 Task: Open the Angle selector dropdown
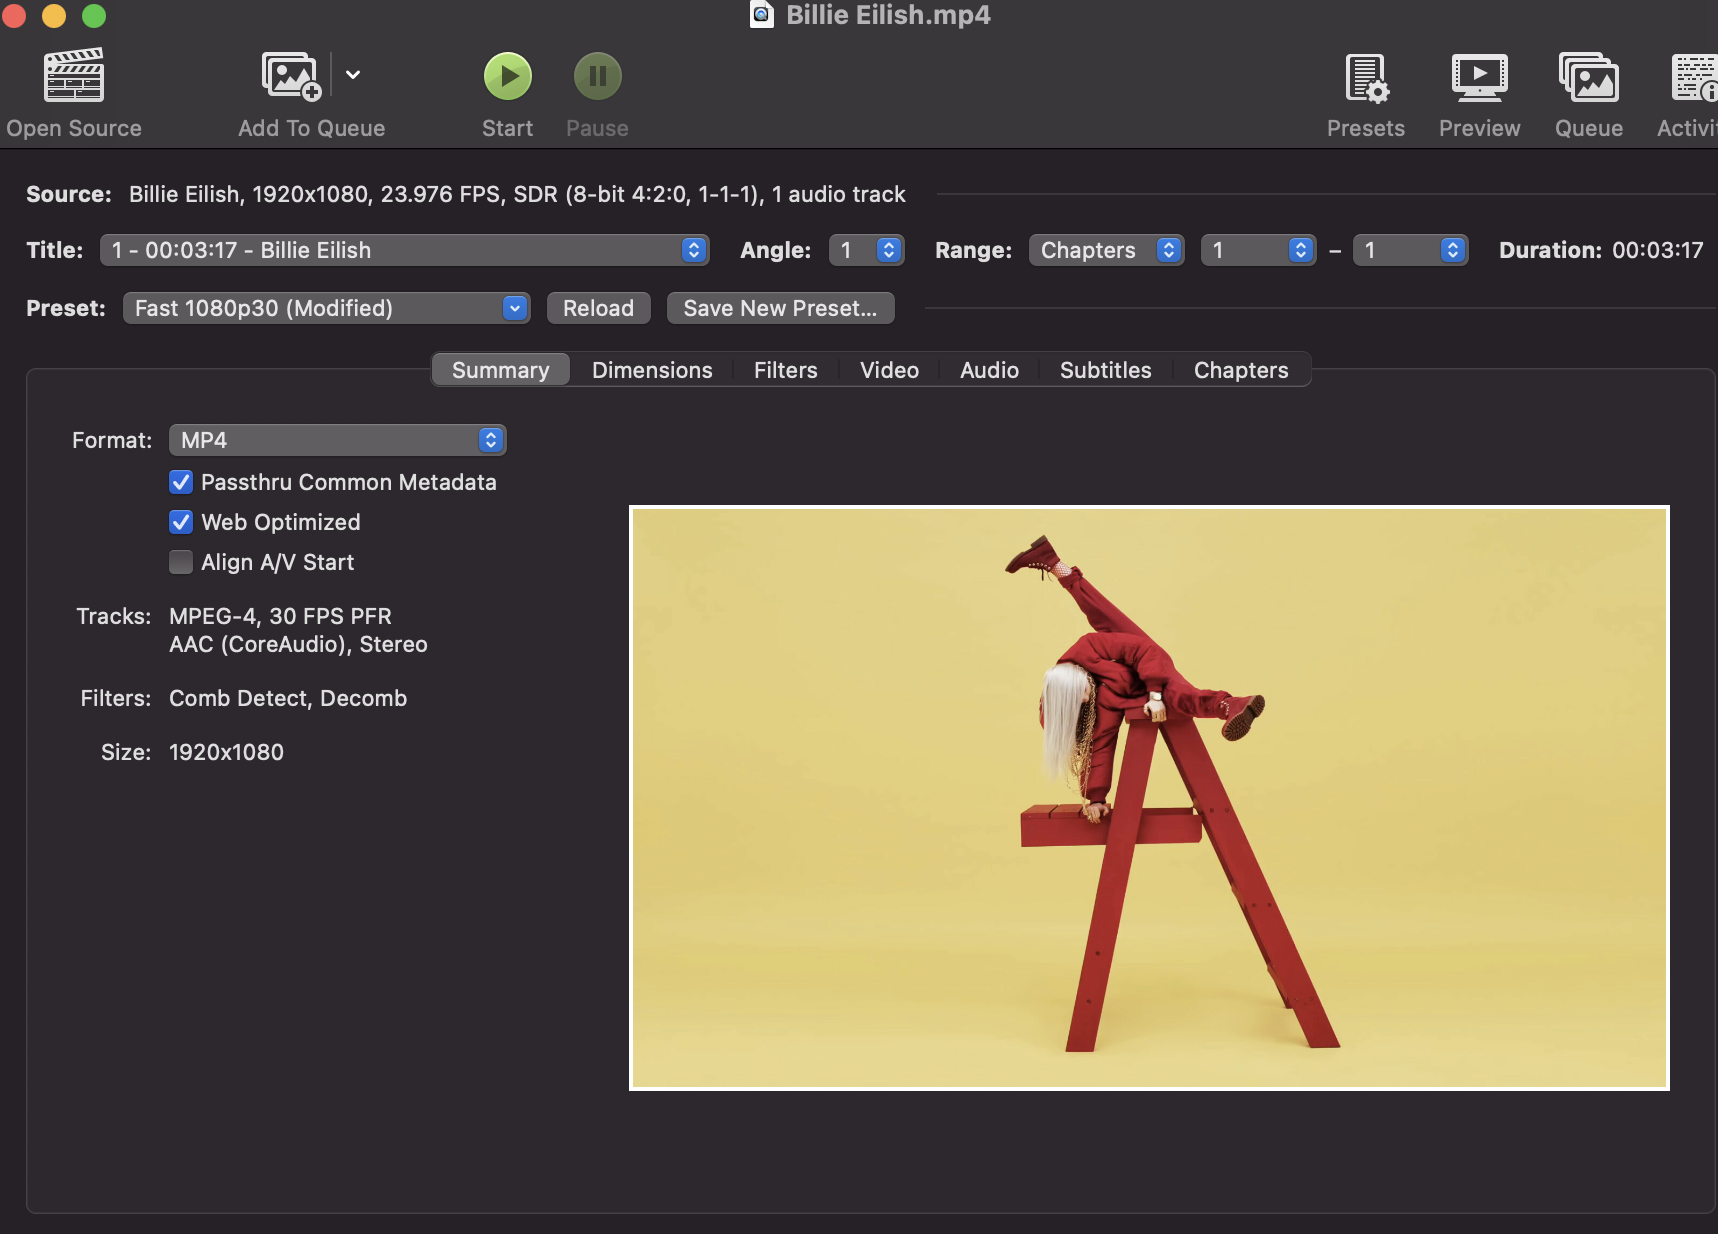pyautogui.click(x=867, y=250)
